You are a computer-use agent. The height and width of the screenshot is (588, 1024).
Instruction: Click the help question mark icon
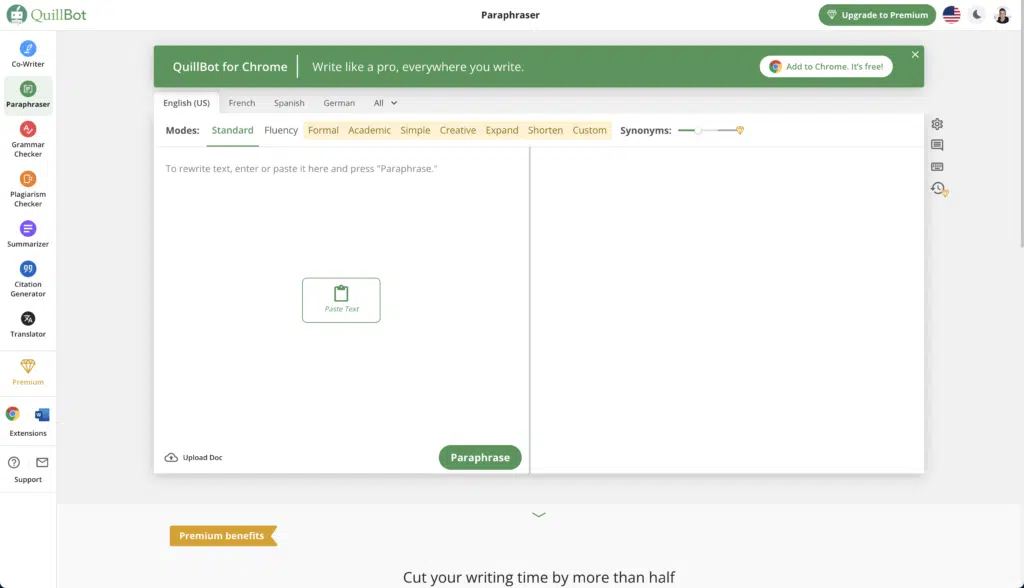(14, 463)
